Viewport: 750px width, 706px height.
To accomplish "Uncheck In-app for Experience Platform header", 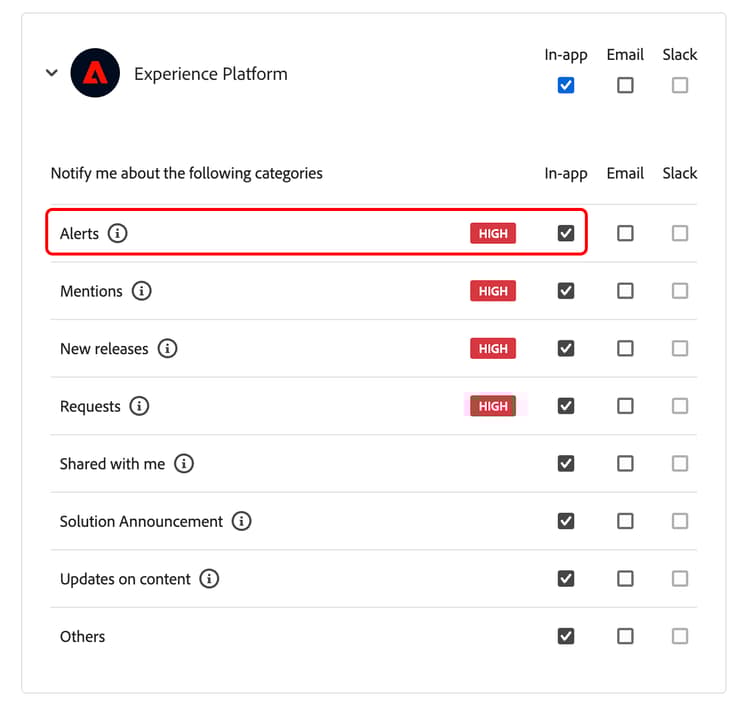I will pyautogui.click(x=566, y=85).
